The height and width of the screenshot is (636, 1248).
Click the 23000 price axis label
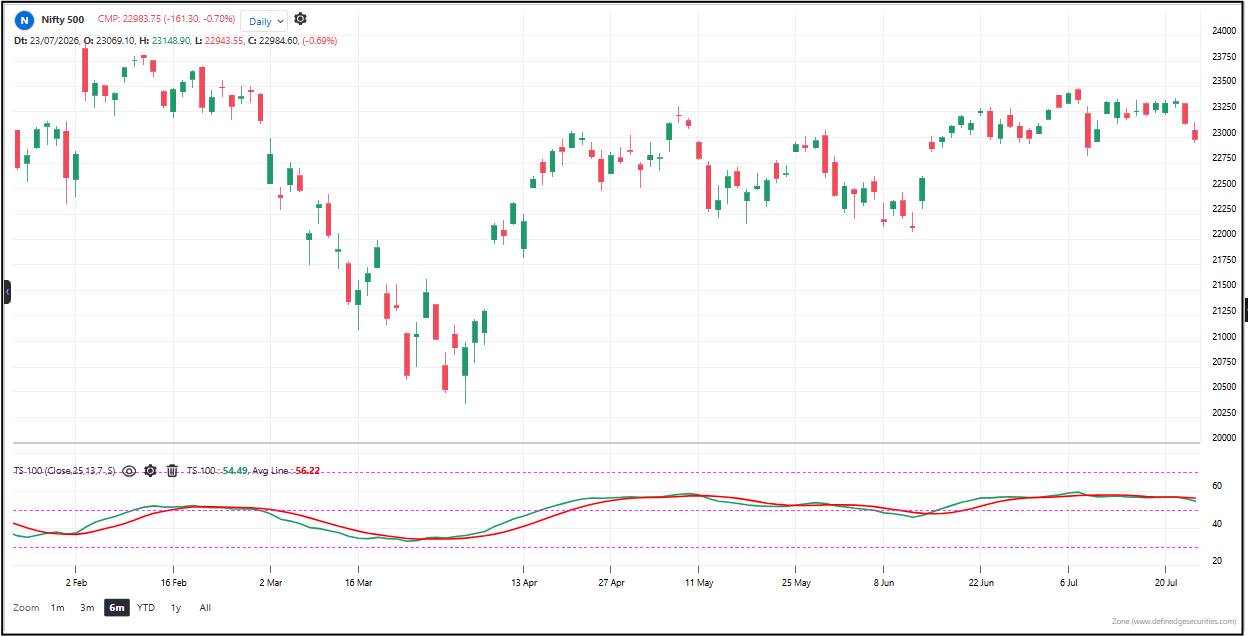[x=1223, y=133]
